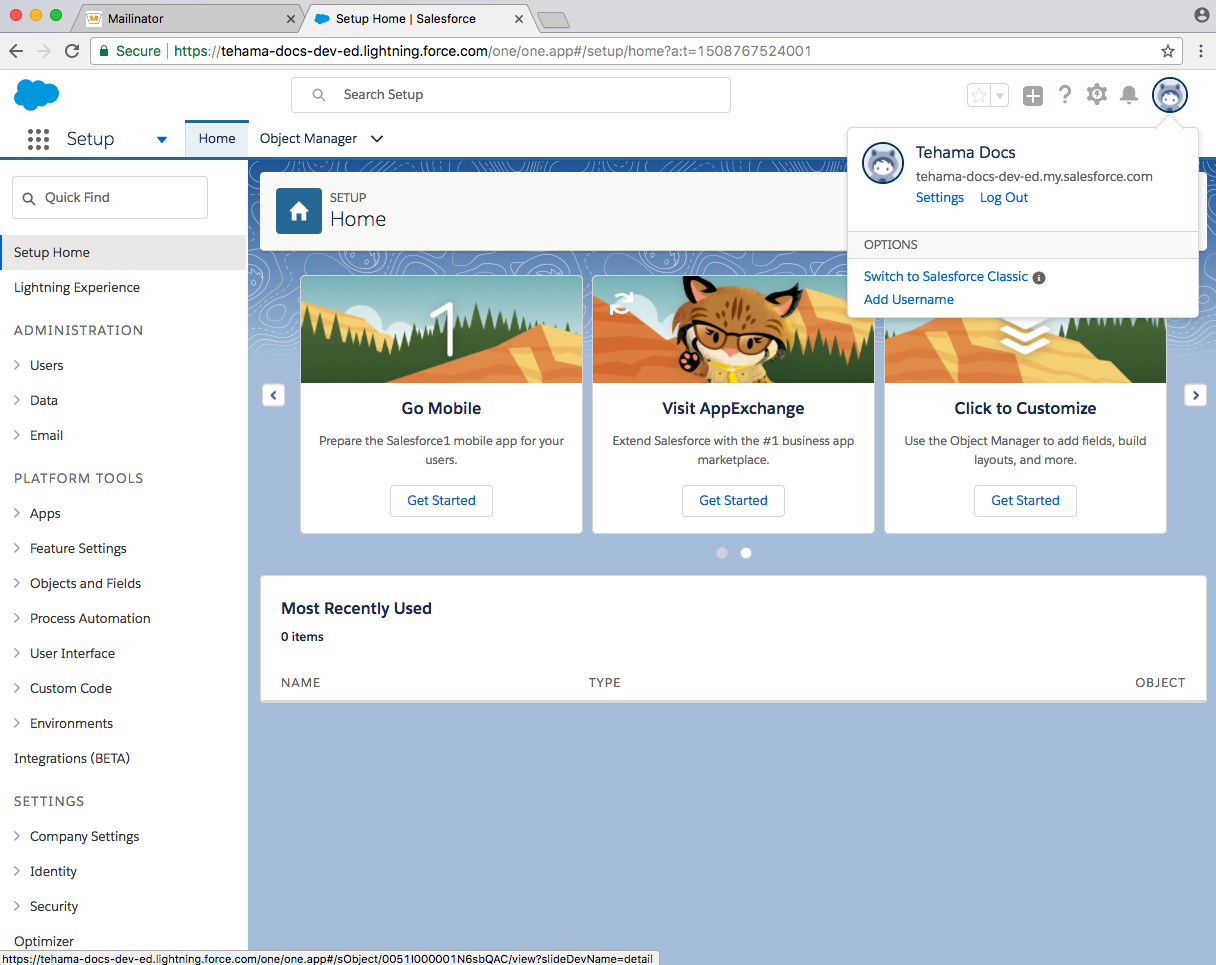Open the Help question mark icon
The height and width of the screenshot is (965, 1216).
[1065, 94]
